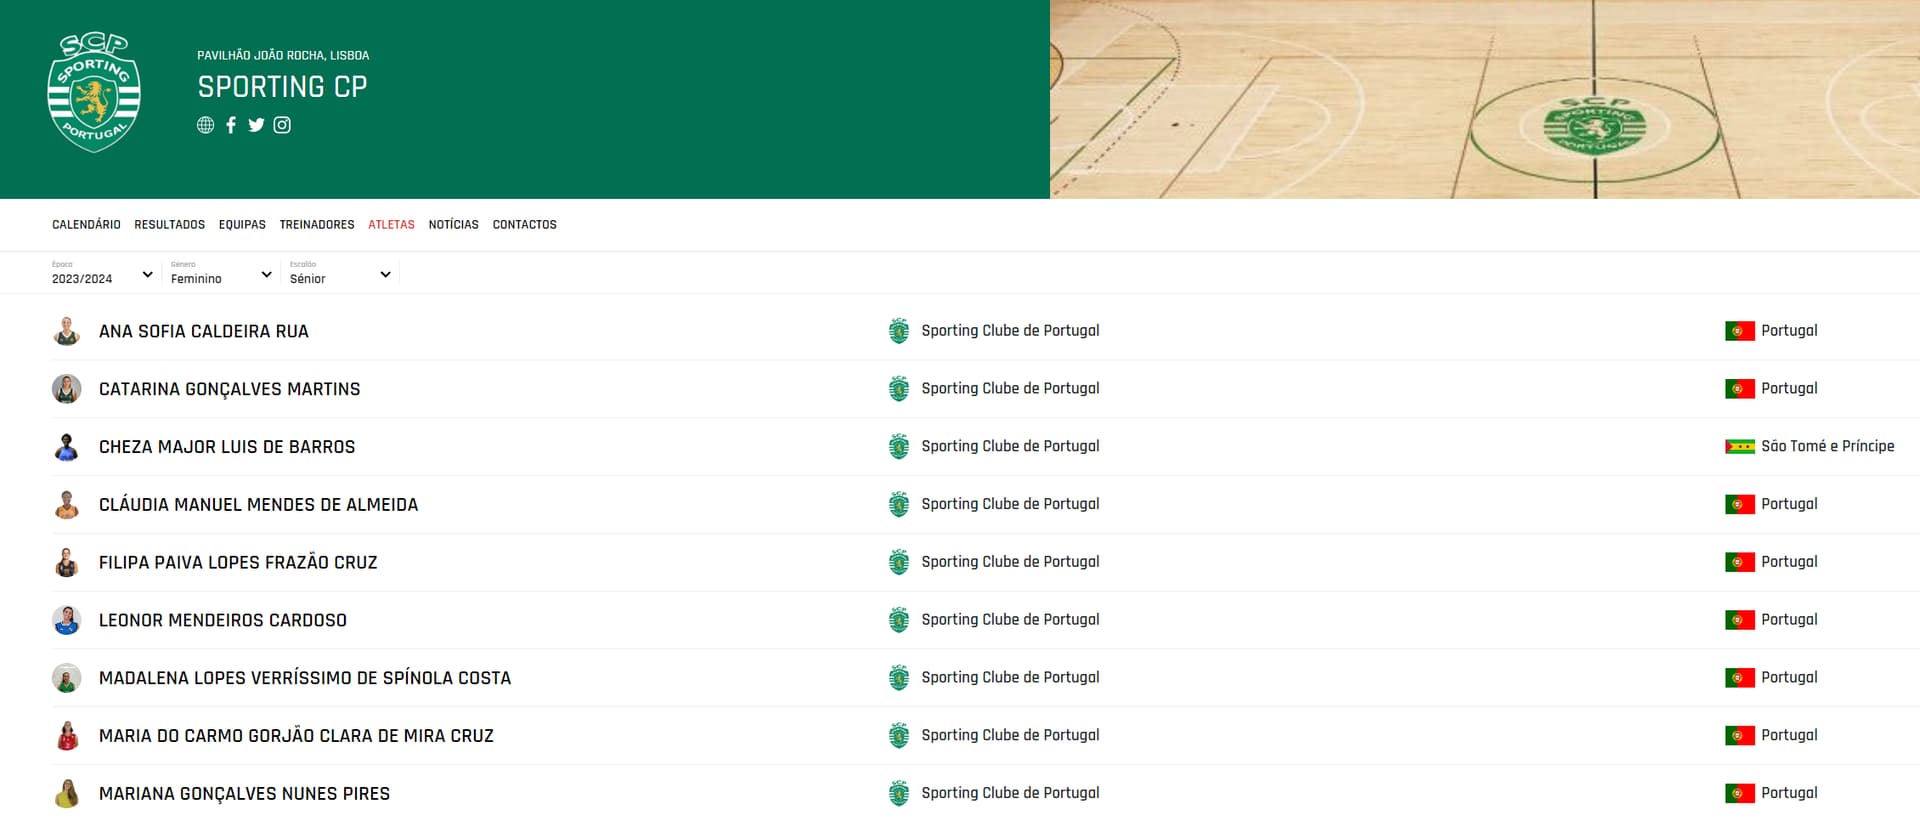Click Pavilhão João Rocha, Lisboa text
This screenshot has height=838, width=1920.
(x=283, y=55)
